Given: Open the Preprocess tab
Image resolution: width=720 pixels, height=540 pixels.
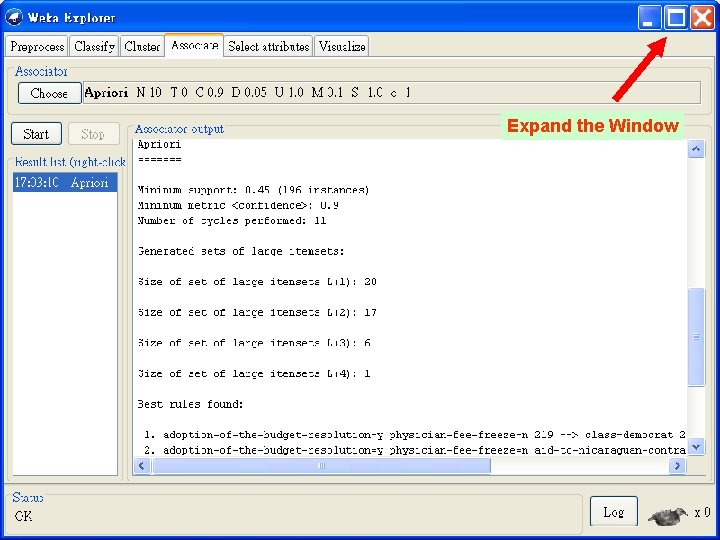Looking at the screenshot, I should [x=37, y=46].
